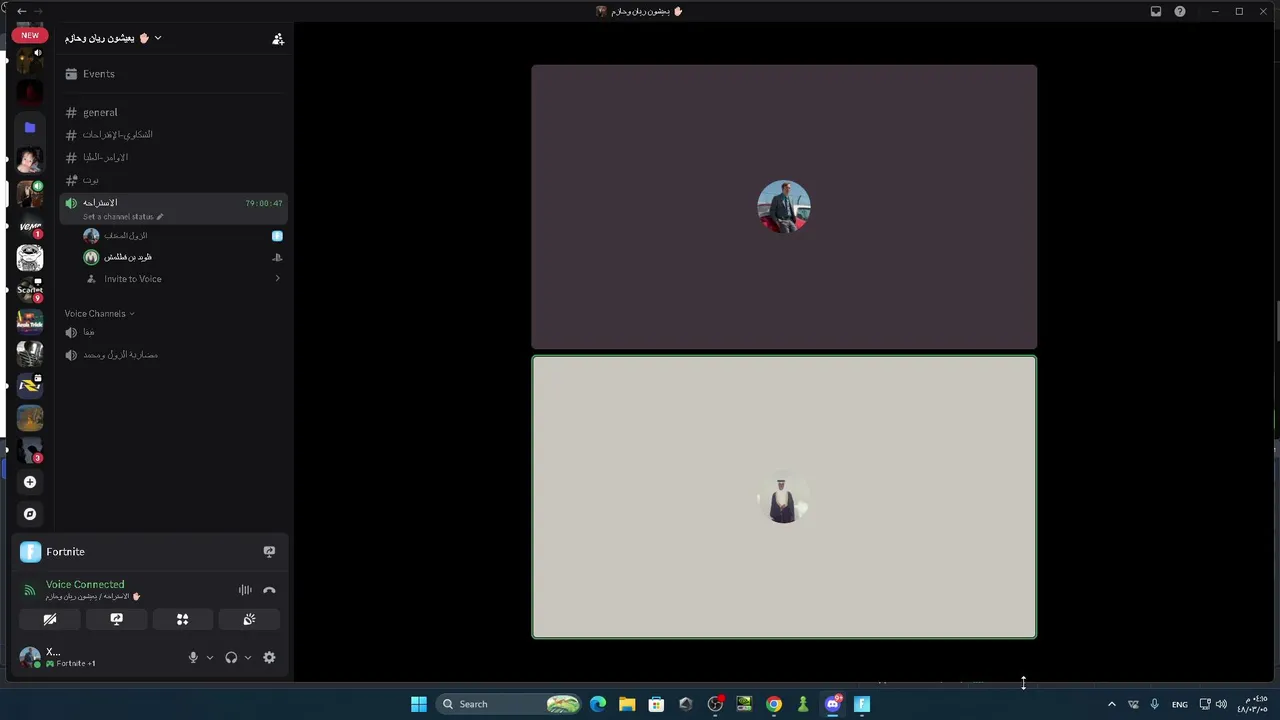Open microphone input options arrow
The width and height of the screenshot is (1280, 720).
pos(209,657)
